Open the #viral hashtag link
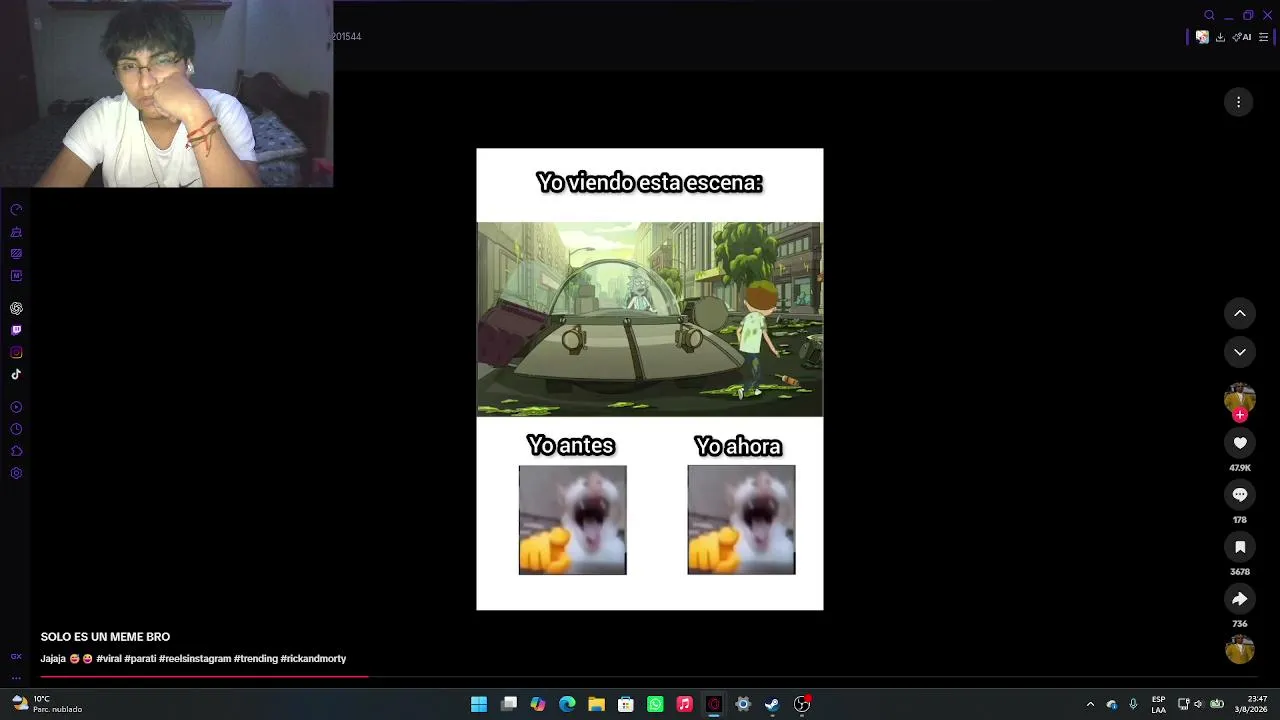This screenshot has width=1280, height=720. tap(108, 659)
